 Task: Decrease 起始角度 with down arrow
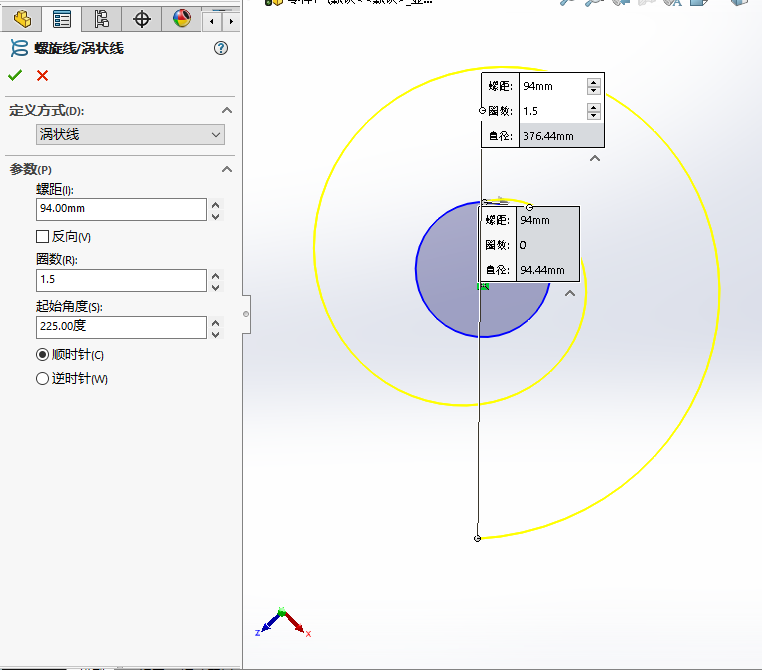point(216,334)
